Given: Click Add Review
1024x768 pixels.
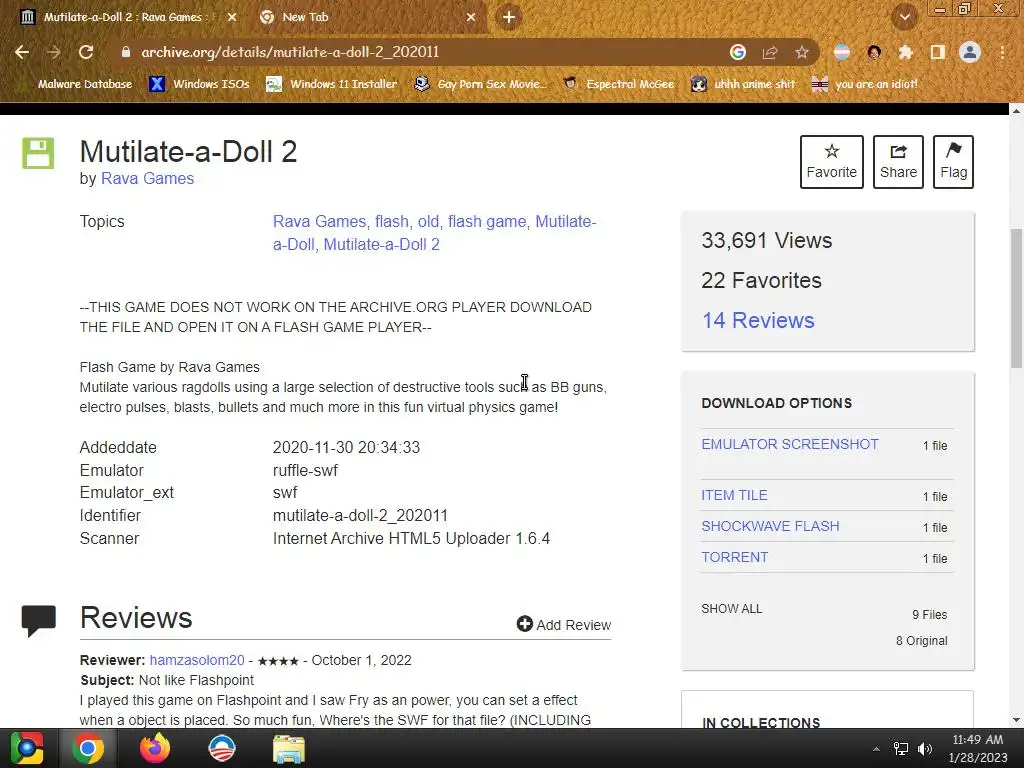Looking at the screenshot, I should 564,624.
